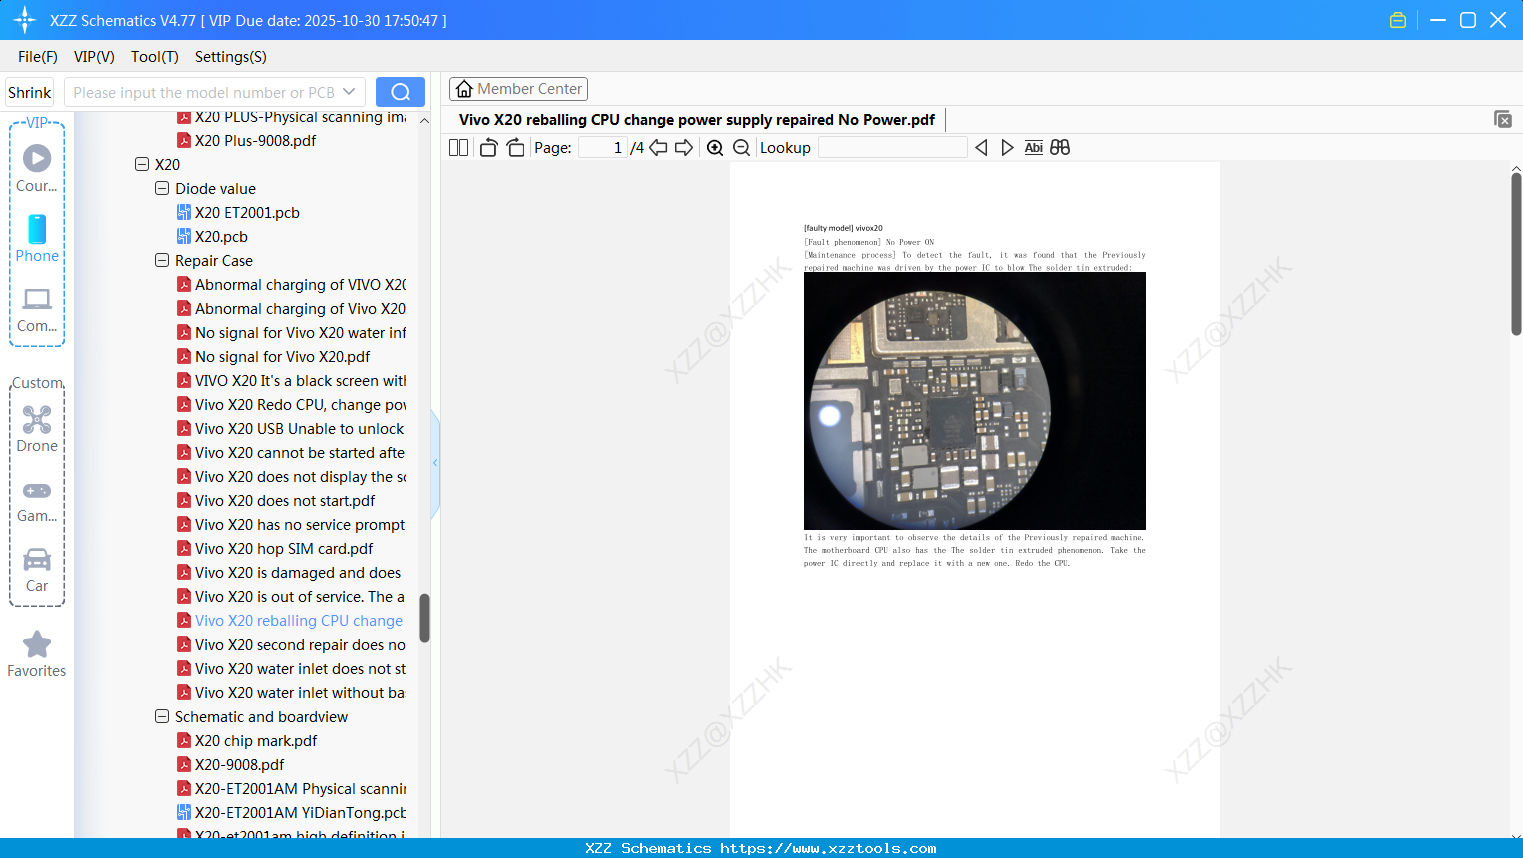Toggle the two-page view icon

tap(458, 148)
